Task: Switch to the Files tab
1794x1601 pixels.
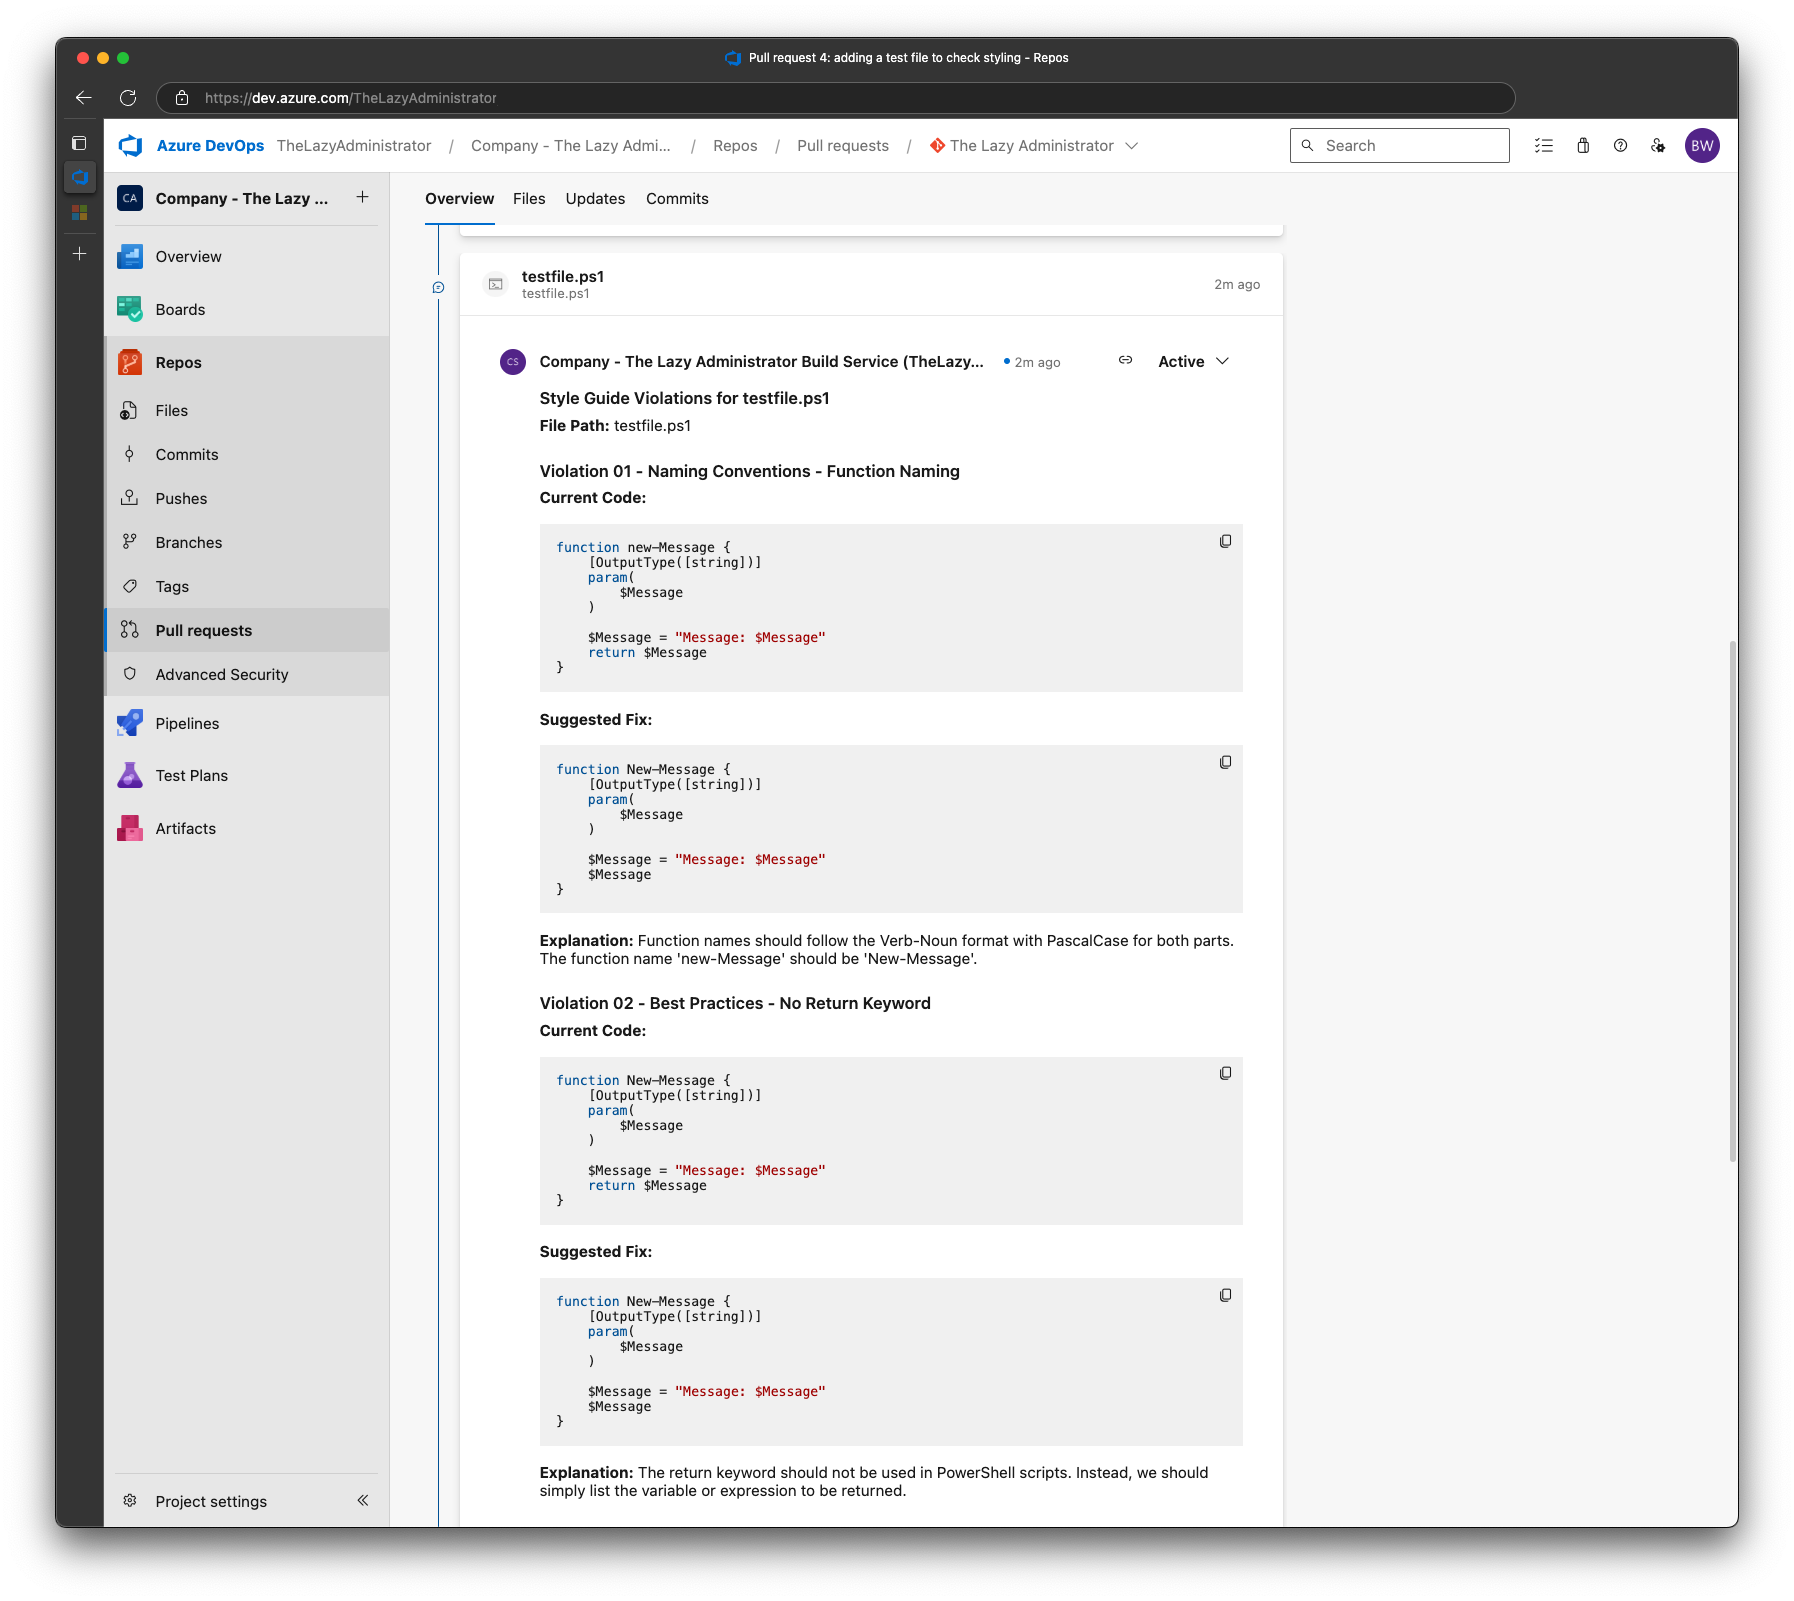Action: pos(529,199)
